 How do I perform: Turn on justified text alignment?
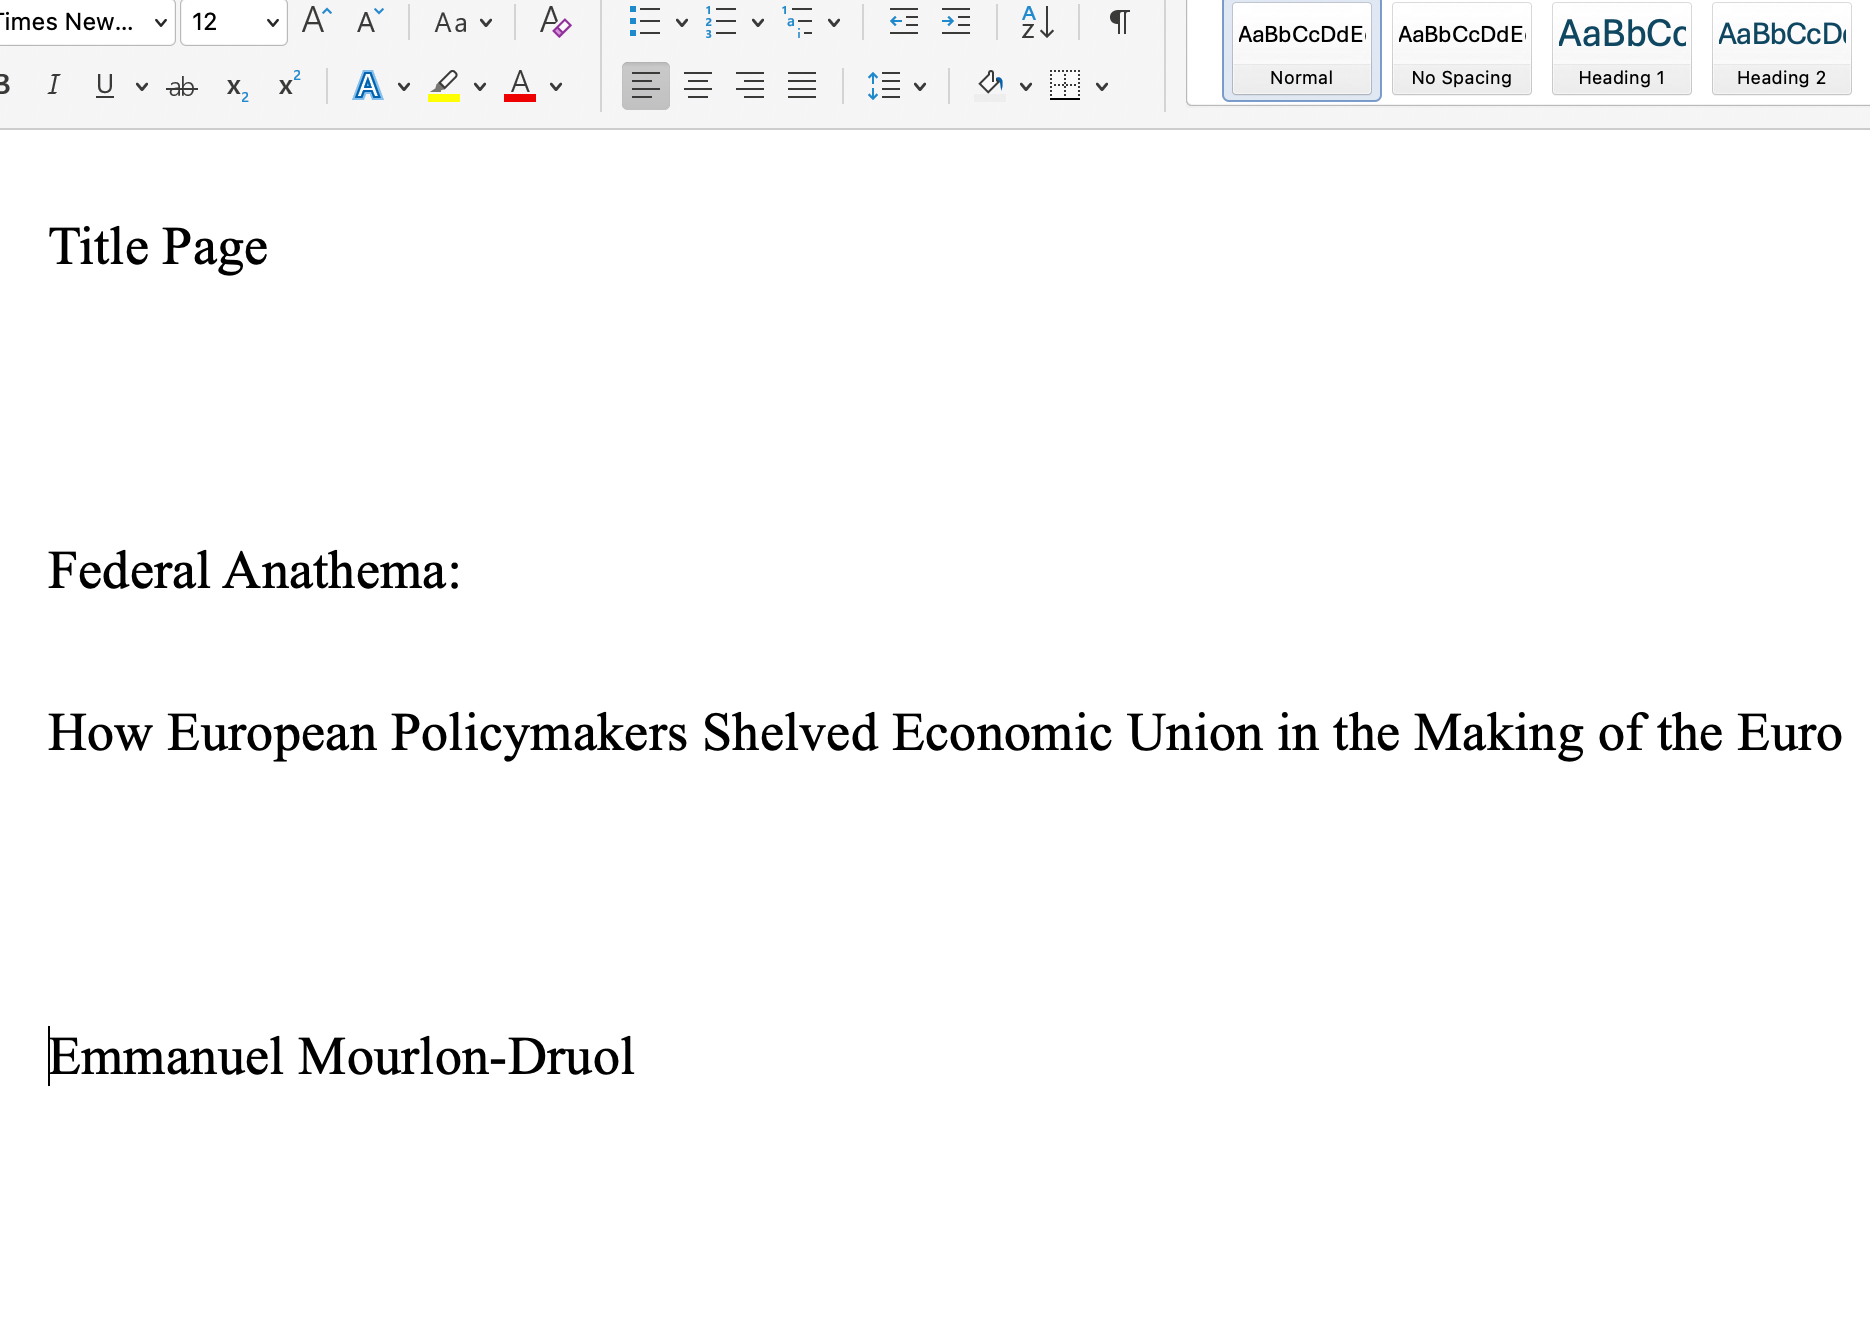click(x=802, y=86)
